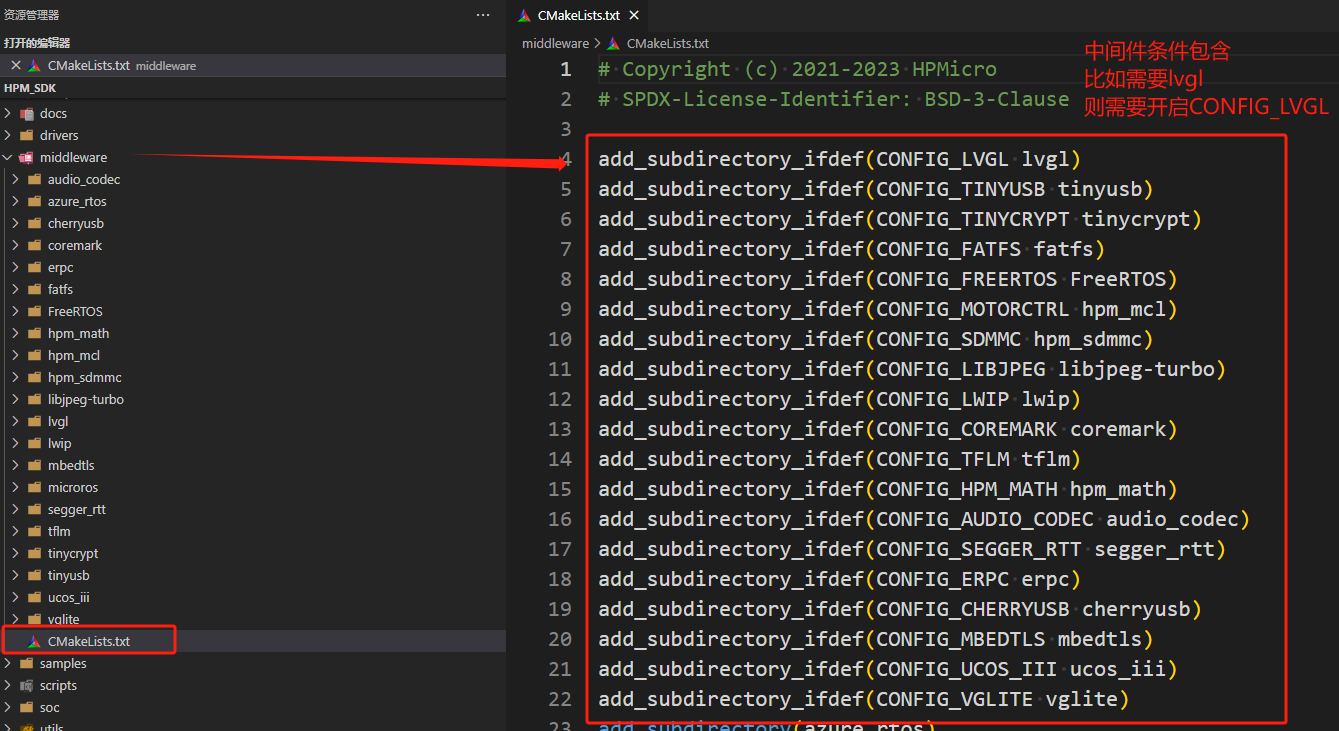This screenshot has height=731, width=1339.
Task: Click CMake file icon in explorer tree
Action: [x=35, y=641]
